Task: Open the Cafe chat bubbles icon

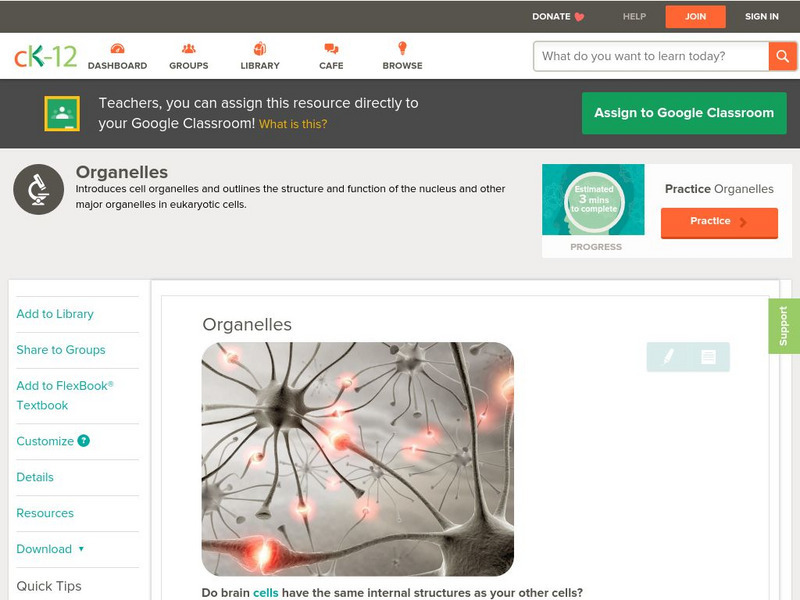Action: (331, 48)
